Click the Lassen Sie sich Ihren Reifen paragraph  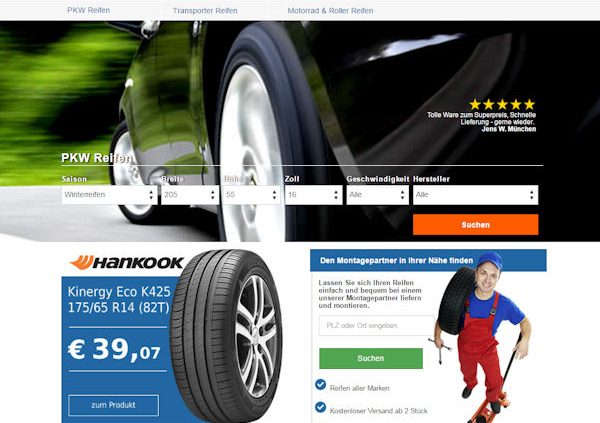(370, 294)
